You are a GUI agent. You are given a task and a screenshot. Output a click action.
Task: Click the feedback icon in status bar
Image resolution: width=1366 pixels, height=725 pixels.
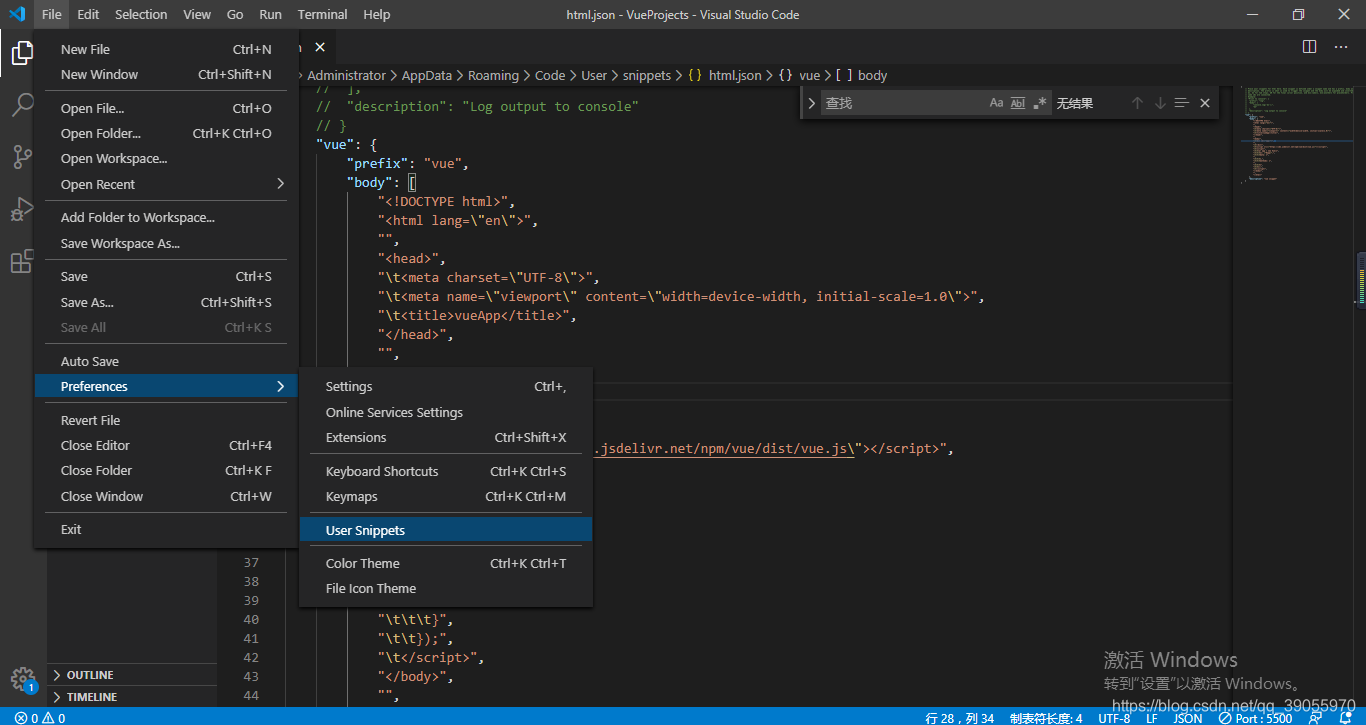pyautogui.click(x=1316, y=718)
